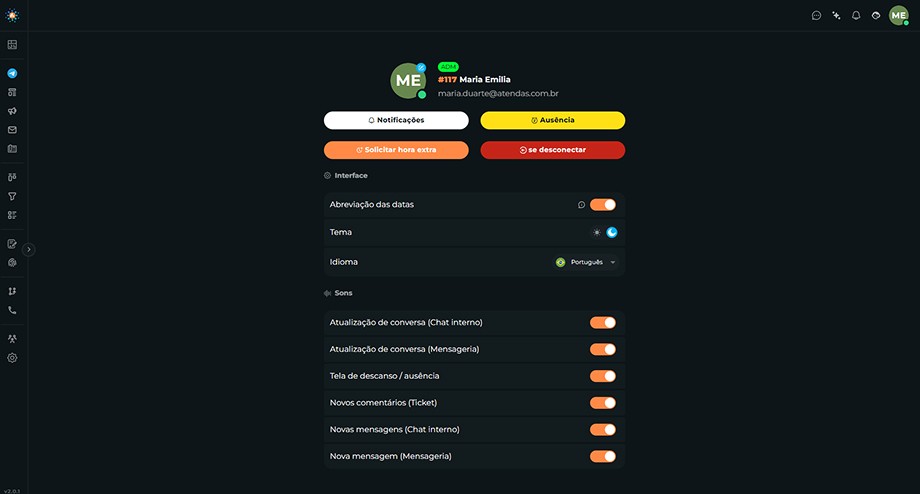The height and width of the screenshot is (494, 920).
Task: Open the edit note icon in sidebar
Action: point(12,243)
